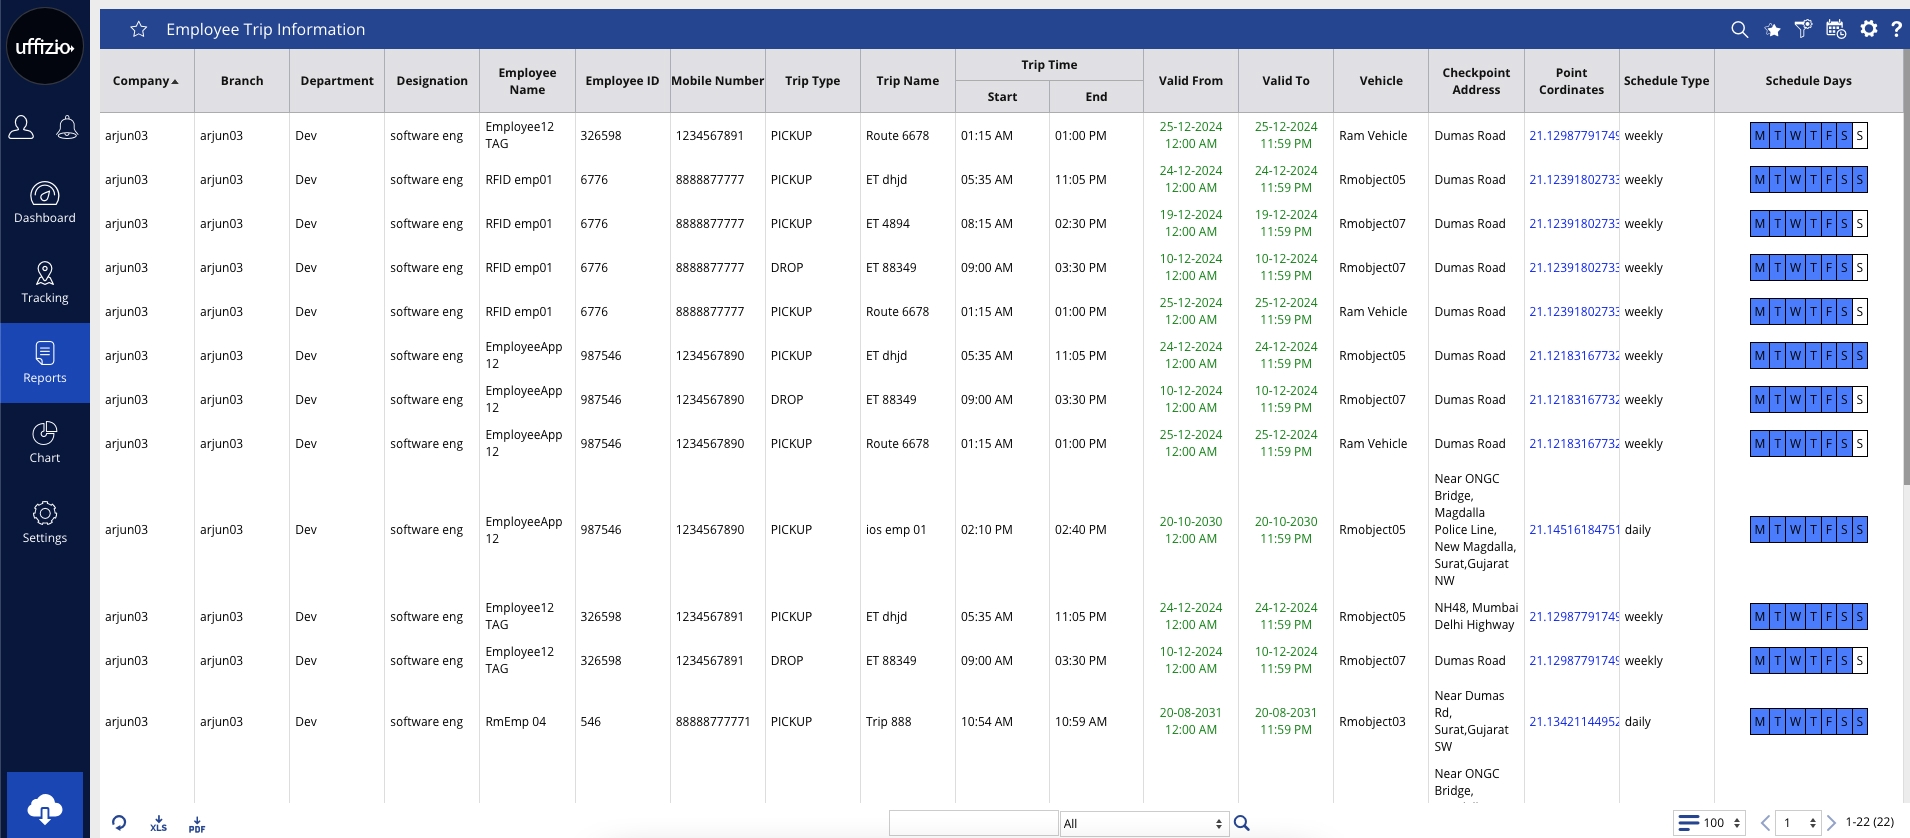
Task: Refresh the trip information table
Action: (x=119, y=822)
